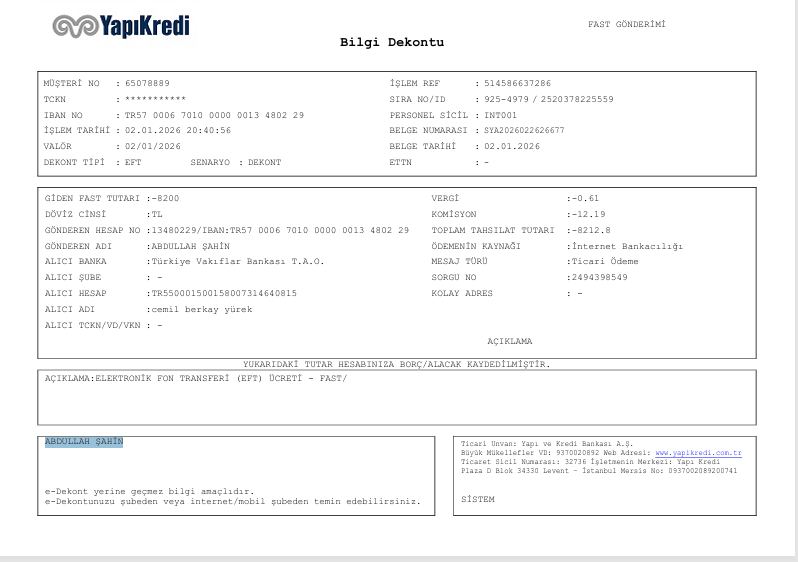
Task: Click the YUKARIDAKİ TUTAR HESABINIZA notice line
Action: coord(396,364)
